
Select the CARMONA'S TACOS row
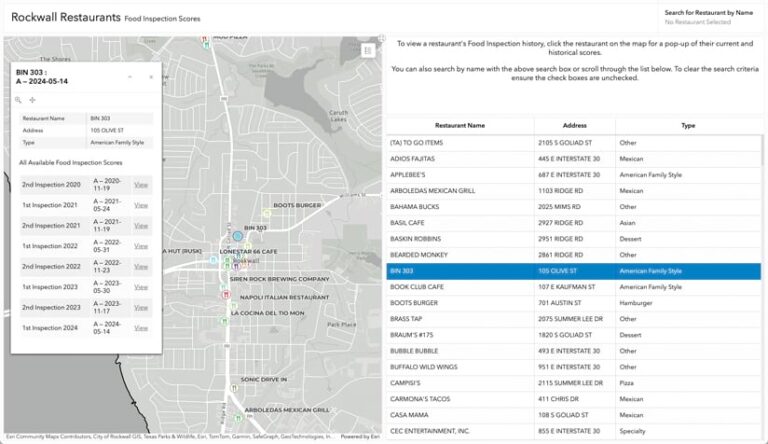(x=574, y=399)
